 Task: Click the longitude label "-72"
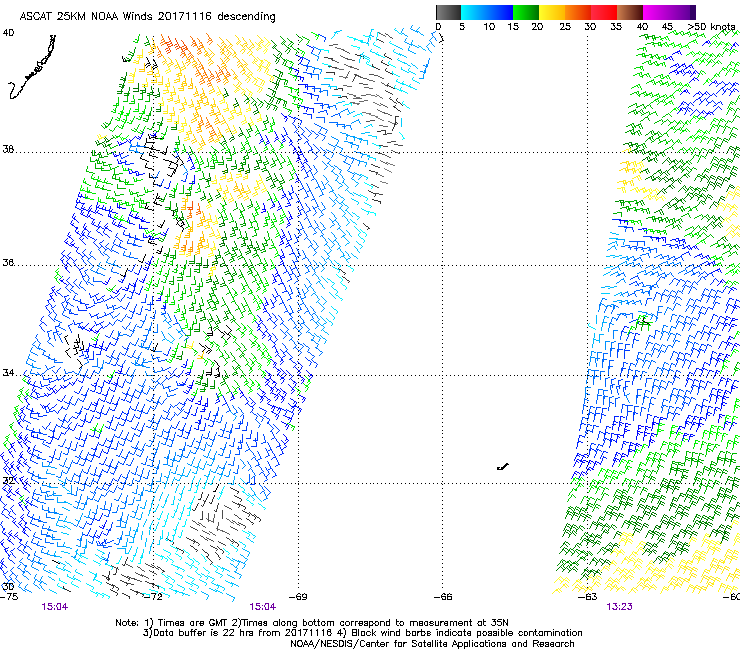click(153, 597)
